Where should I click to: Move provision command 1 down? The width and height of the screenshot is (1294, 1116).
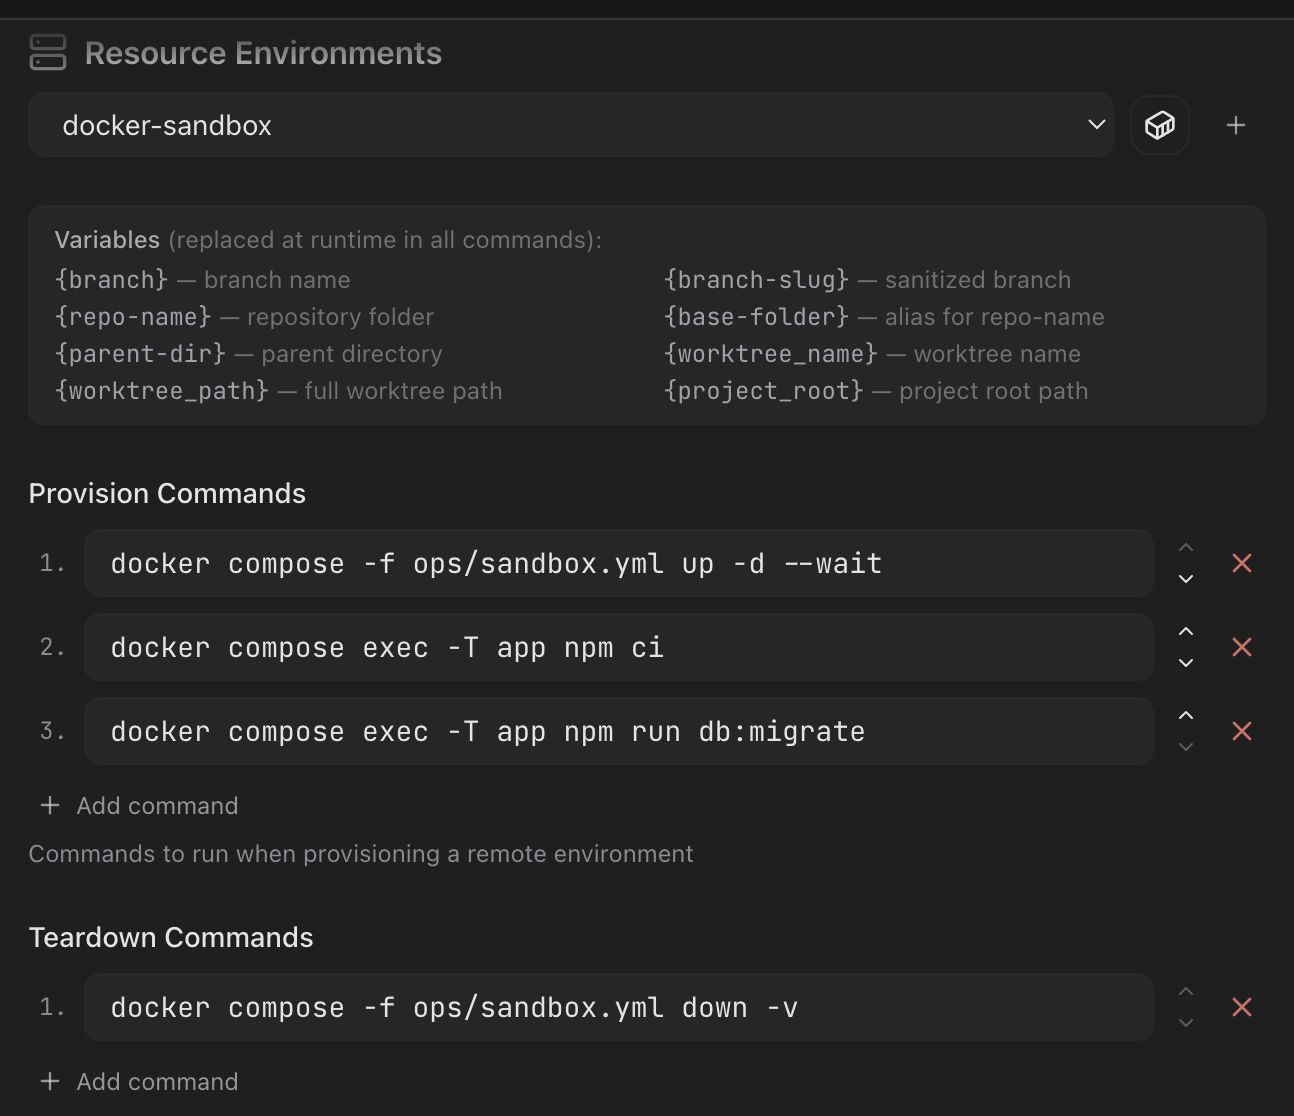tap(1186, 579)
